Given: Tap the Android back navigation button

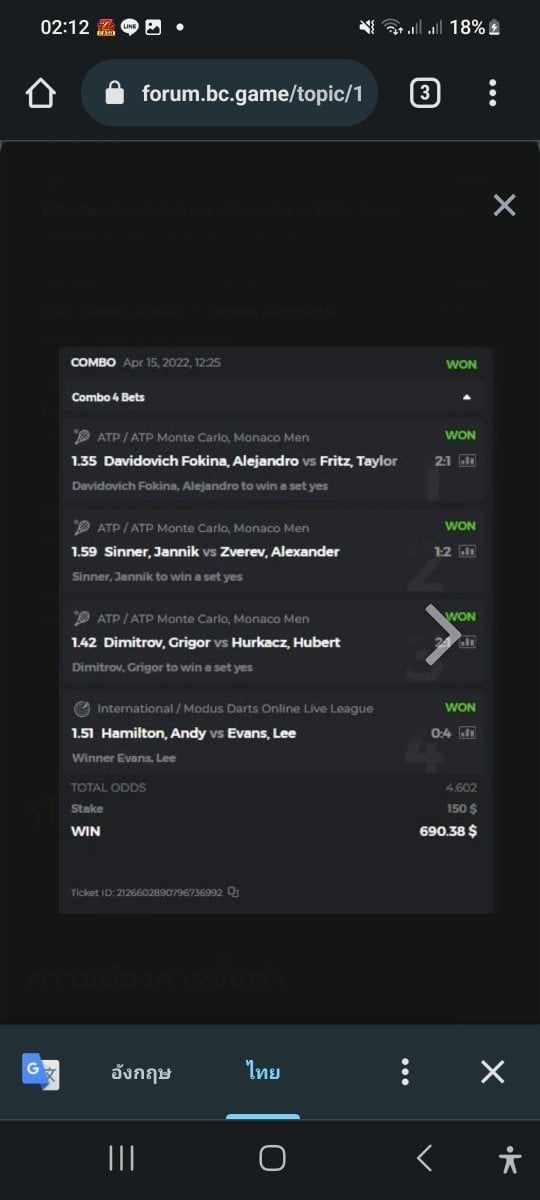Looking at the screenshot, I should coord(424,1159).
